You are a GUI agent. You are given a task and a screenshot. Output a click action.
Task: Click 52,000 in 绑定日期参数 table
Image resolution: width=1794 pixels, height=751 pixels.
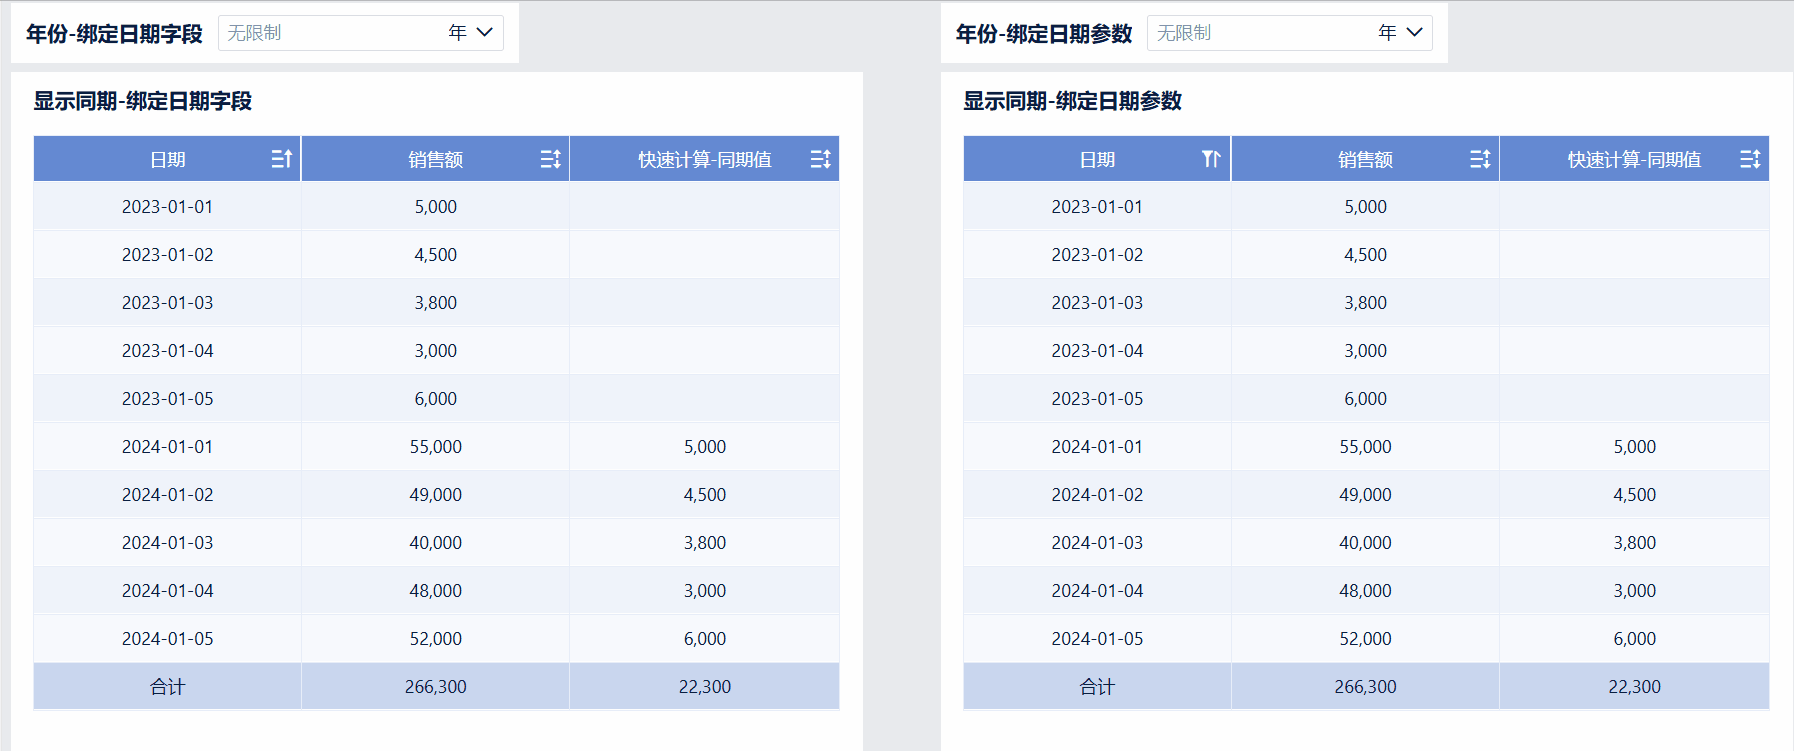[1366, 639]
